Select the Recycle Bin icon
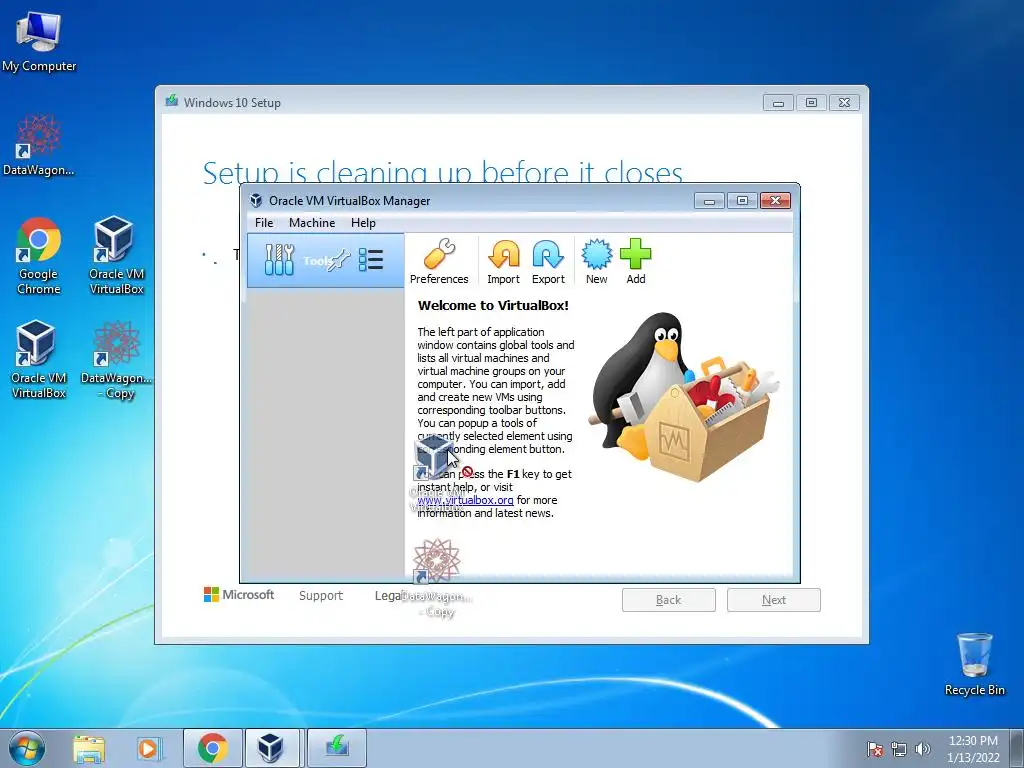This screenshot has height=768, width=1024. click(x=974, y=664)
